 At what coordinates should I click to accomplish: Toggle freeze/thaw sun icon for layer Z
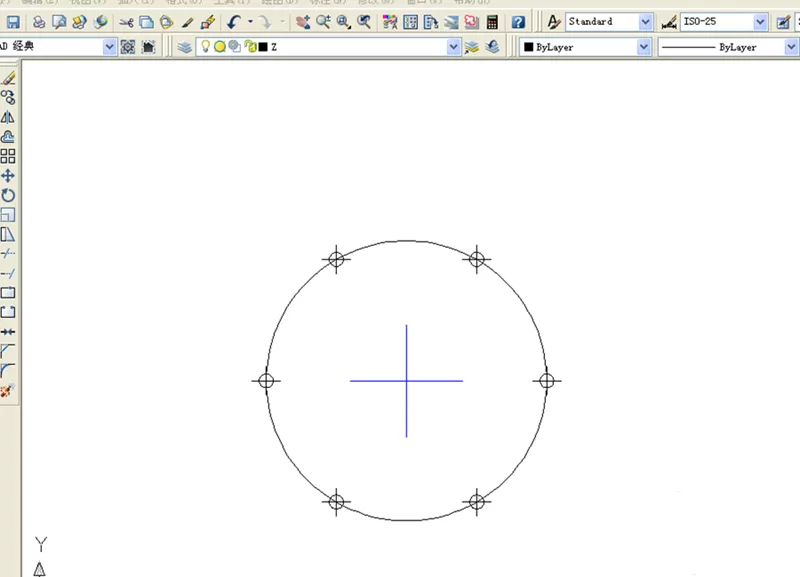pos(219,47)
